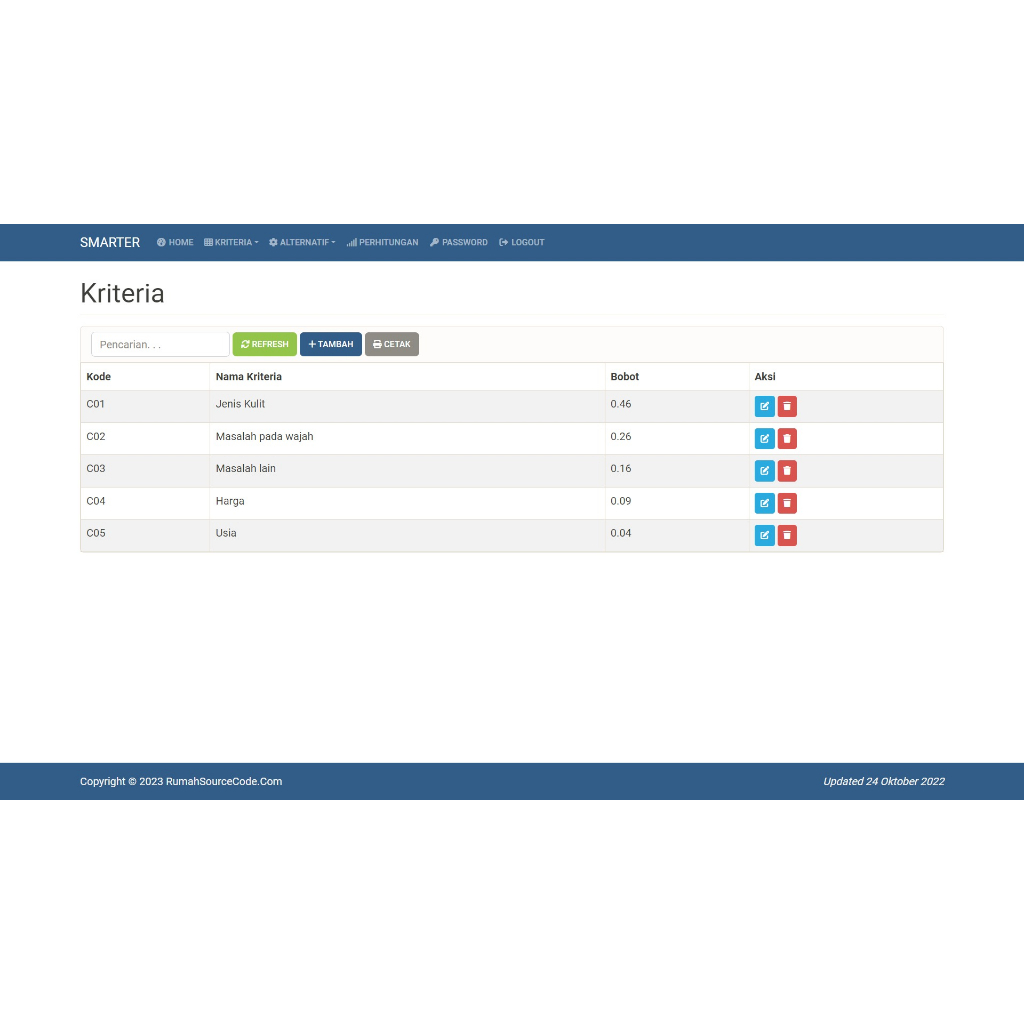Print the list with Cetak
Image resolution: width=1024 pixels, height=1024 pixels.
tap(392, 344)
